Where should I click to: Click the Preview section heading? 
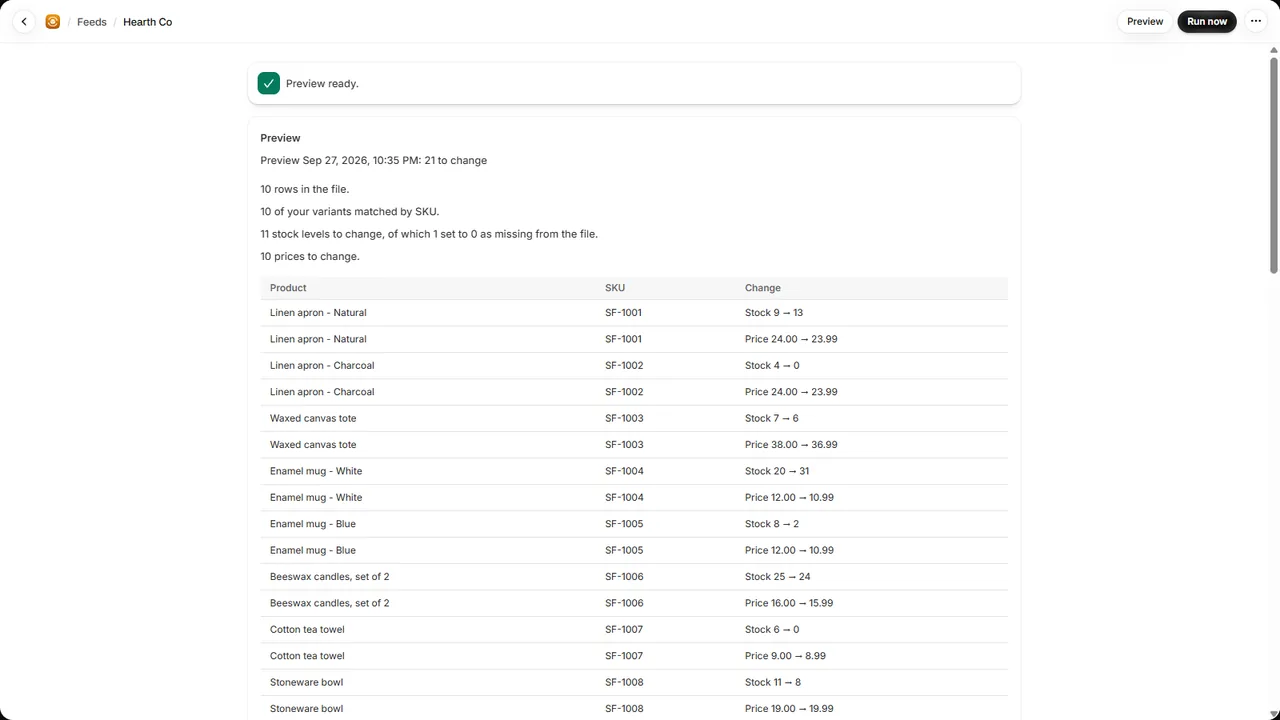(x=280, y=138)
